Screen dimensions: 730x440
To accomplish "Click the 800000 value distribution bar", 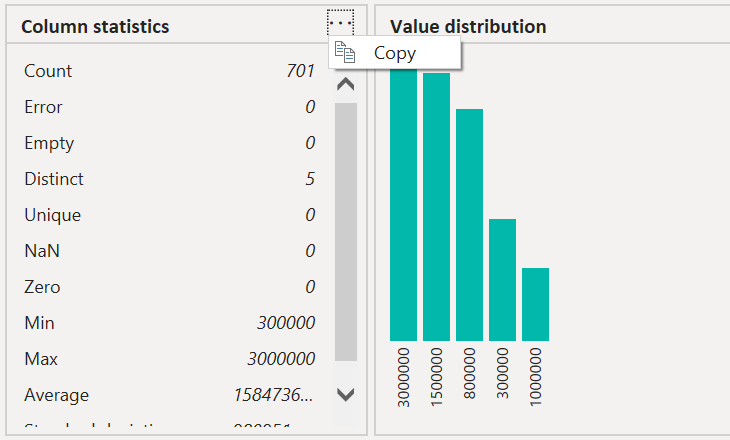I will tap(469, 225).
